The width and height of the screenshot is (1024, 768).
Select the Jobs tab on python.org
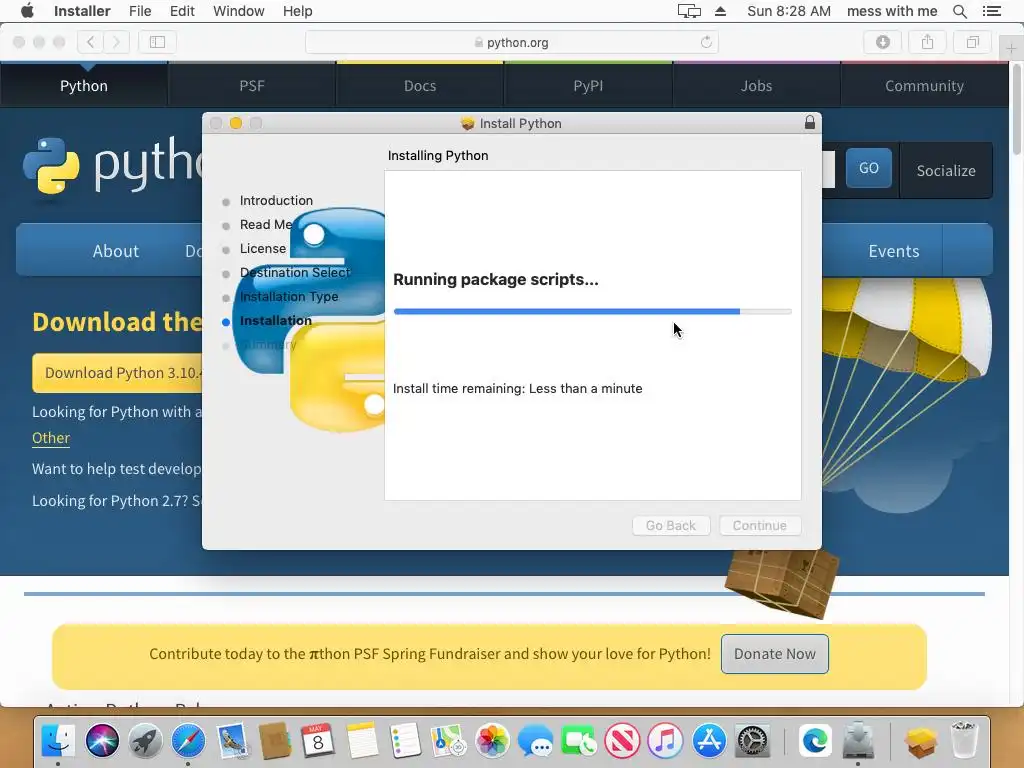pyautogui.click(x=756, y=86)
